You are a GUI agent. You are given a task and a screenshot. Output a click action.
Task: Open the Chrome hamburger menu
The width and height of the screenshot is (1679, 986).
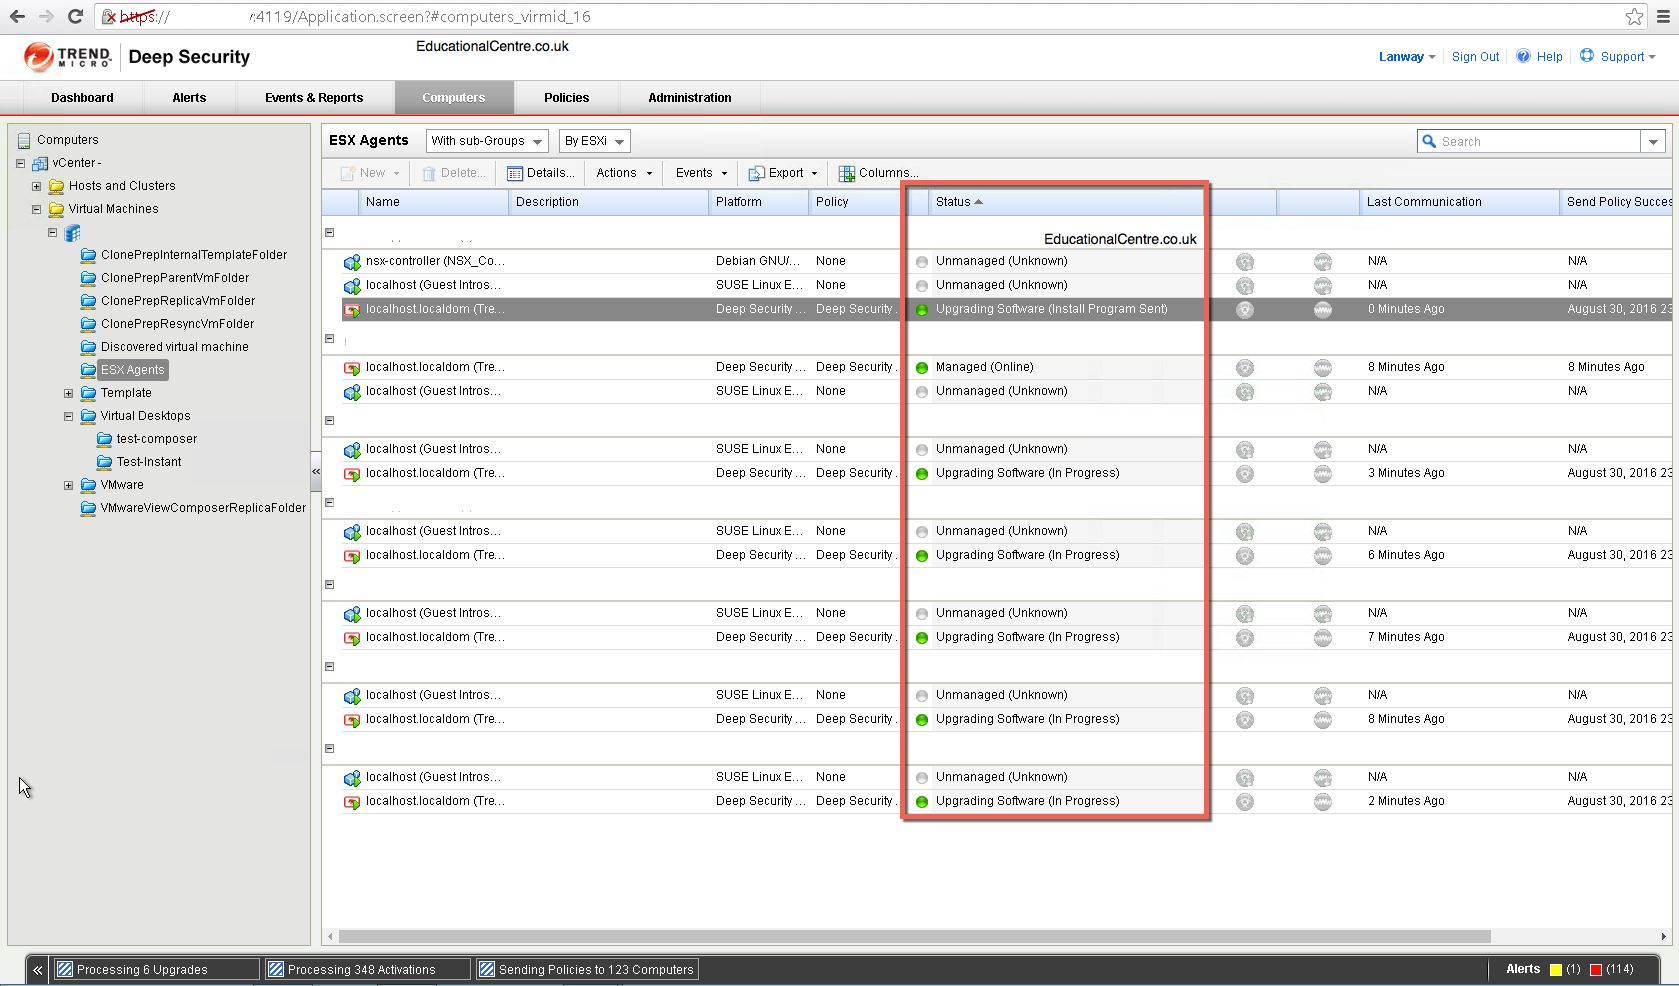click(1661, 16)
